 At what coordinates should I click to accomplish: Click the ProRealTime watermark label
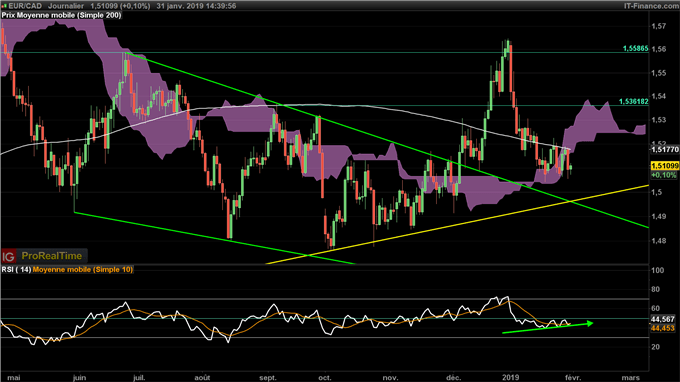52,256
